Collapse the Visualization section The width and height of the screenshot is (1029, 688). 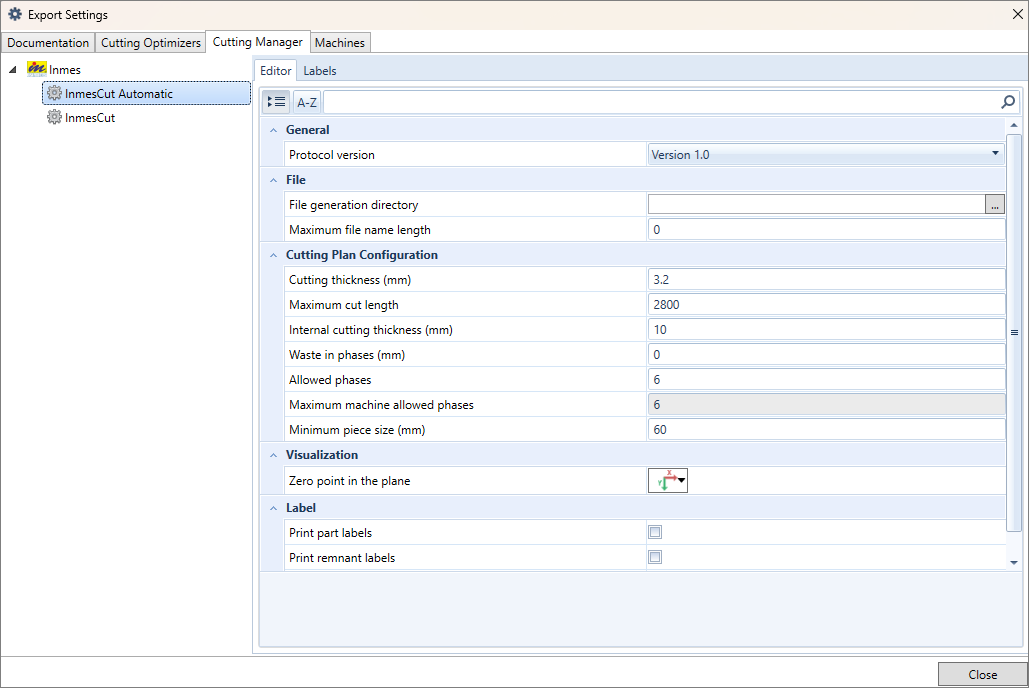274,455
